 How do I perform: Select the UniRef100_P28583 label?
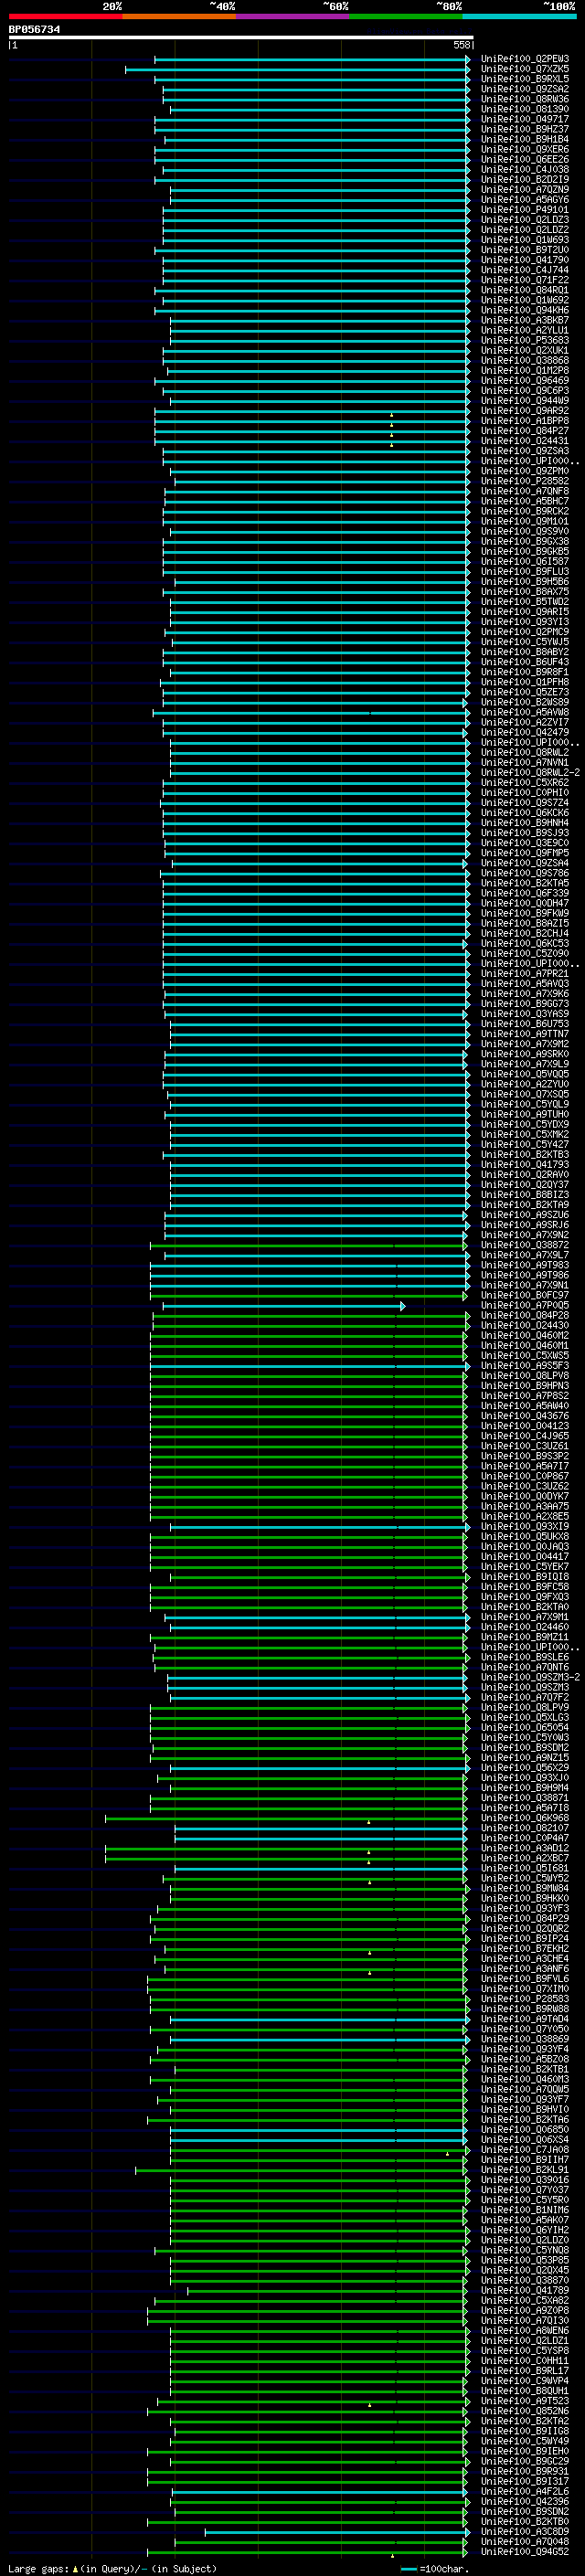(525, 1999)
